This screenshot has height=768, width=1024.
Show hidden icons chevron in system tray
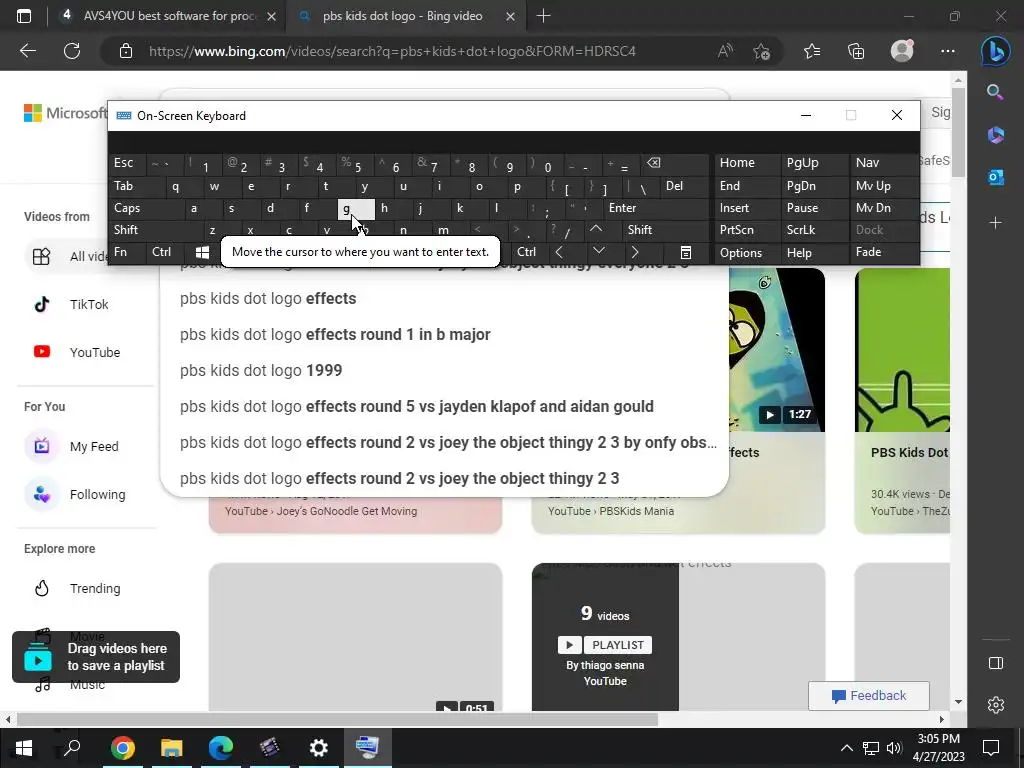pos(846,748)
